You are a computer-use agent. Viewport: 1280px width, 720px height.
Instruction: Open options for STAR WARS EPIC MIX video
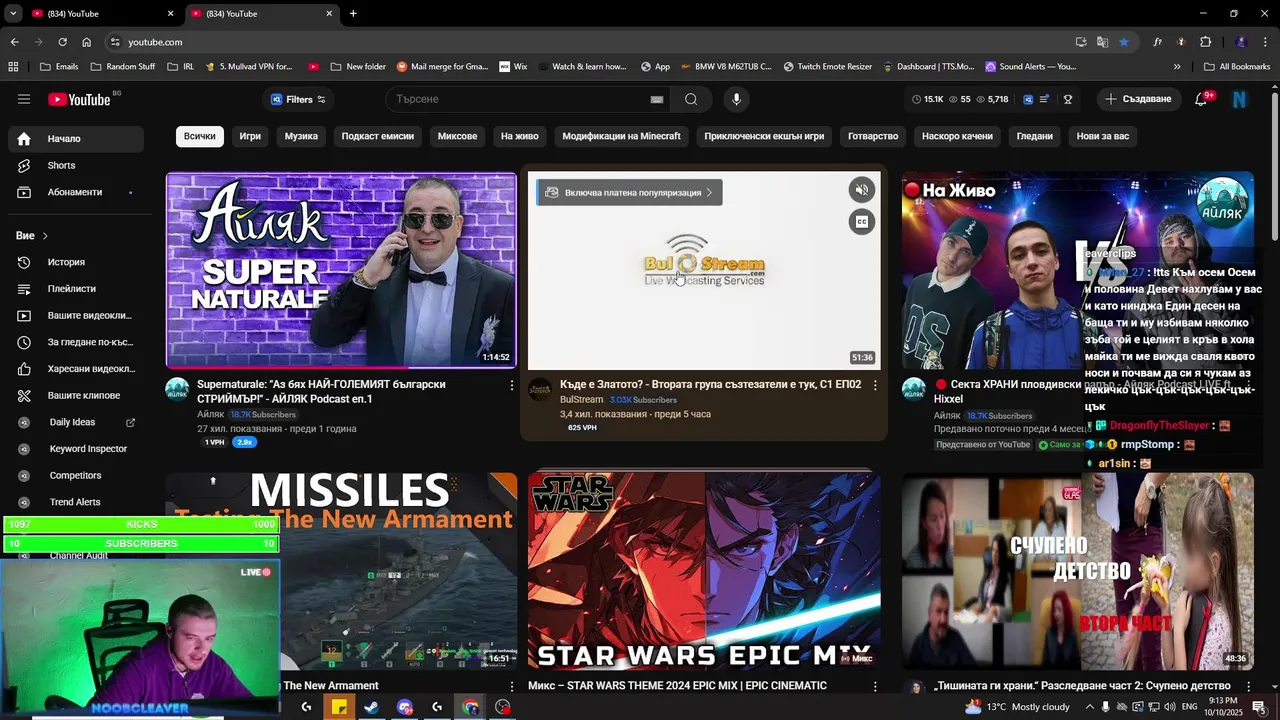click(875, 686)
